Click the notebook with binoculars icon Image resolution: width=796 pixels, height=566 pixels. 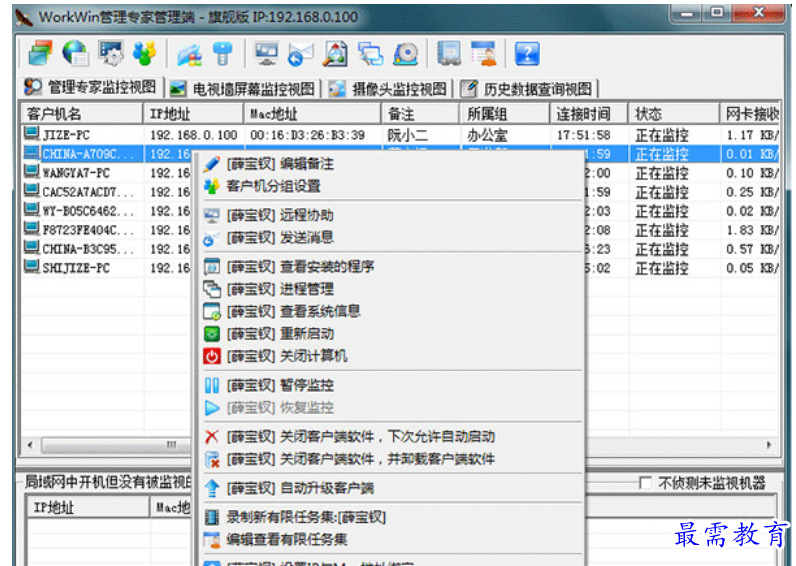[x=449, y=54]
